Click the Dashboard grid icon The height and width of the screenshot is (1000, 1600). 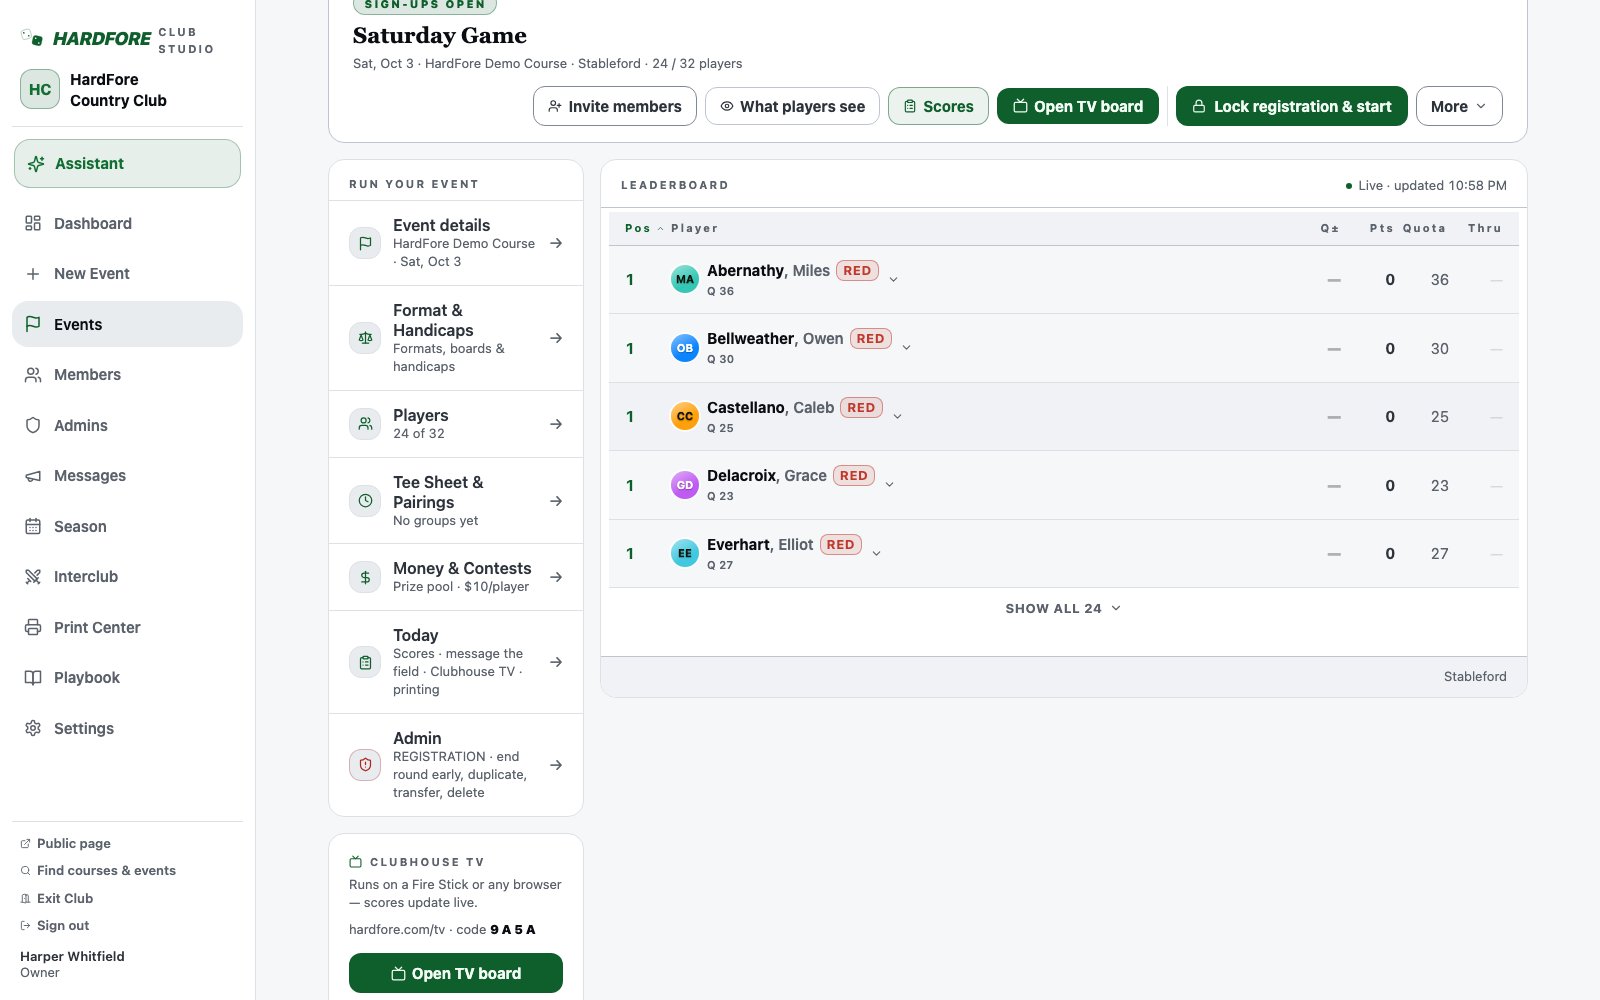(x=33, y=223)
